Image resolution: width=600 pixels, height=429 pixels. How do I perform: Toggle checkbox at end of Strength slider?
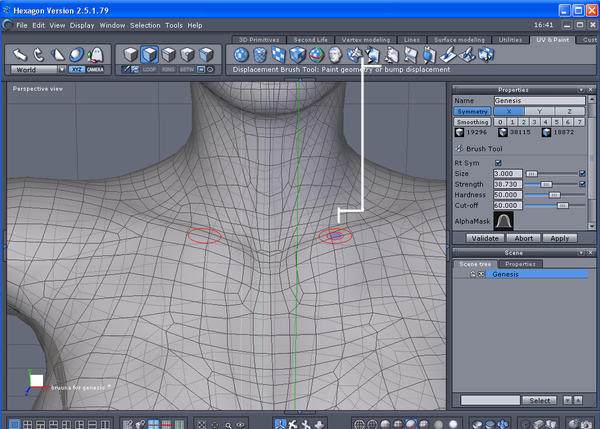pyautogui.click(x=583, y=184)
